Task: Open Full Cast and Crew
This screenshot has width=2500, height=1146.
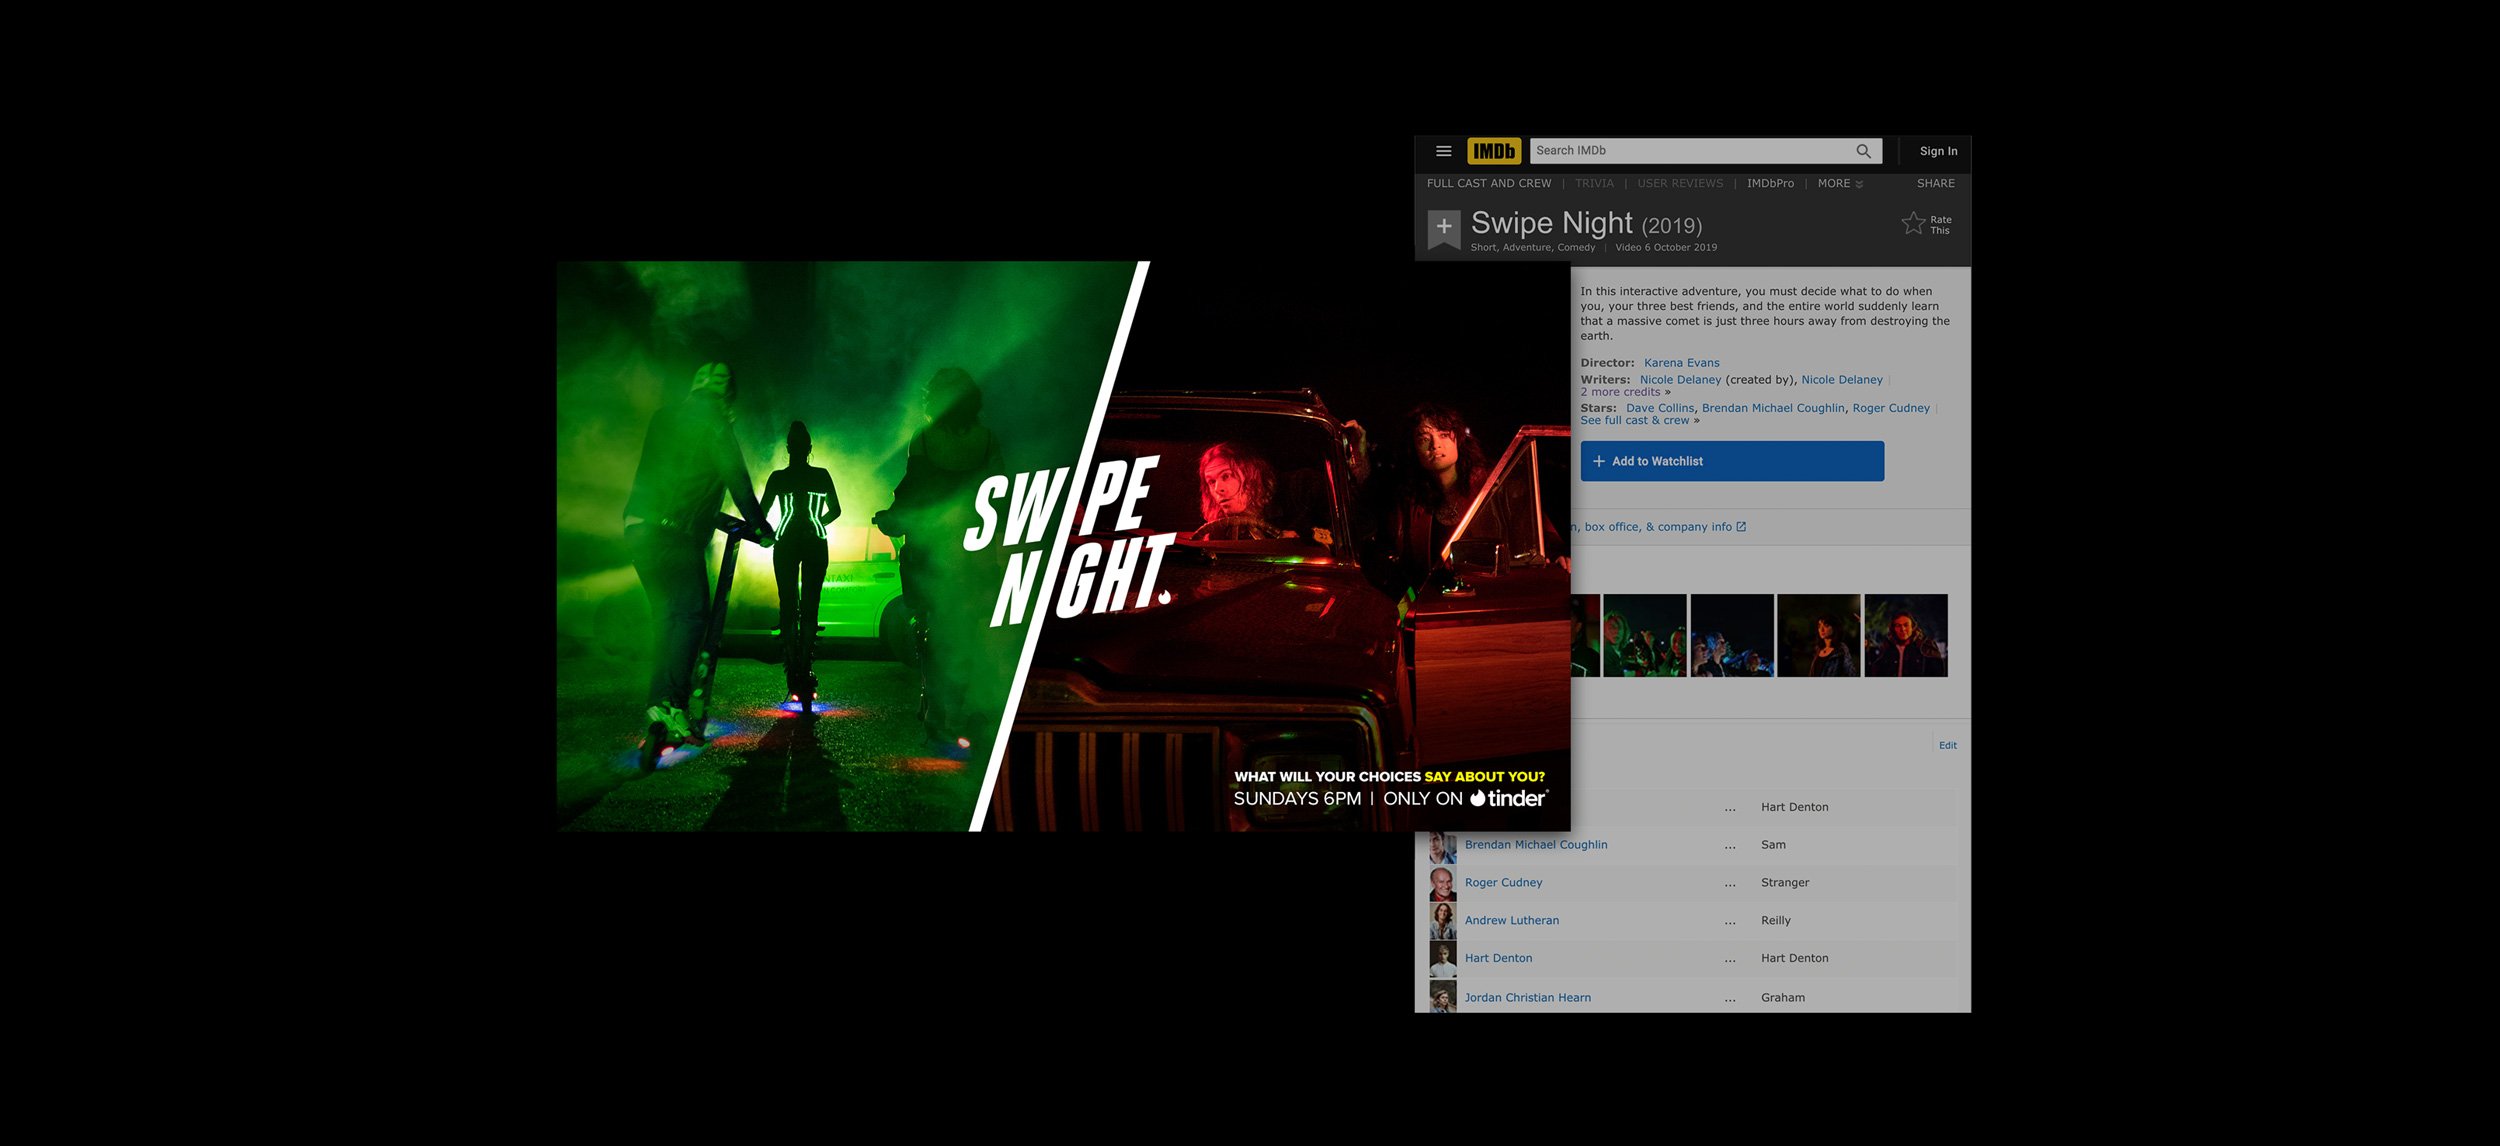Action: coord(1489,184)
